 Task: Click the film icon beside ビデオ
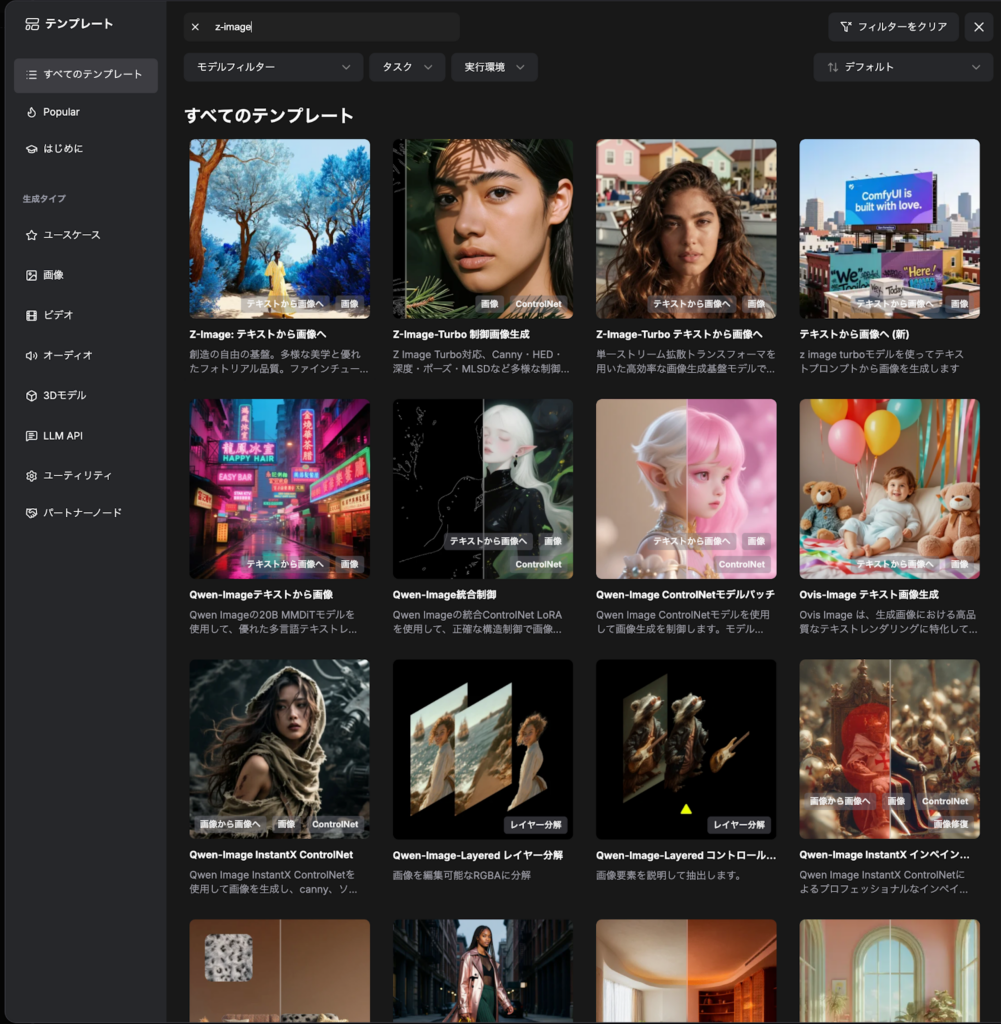[x=32, y=315]
